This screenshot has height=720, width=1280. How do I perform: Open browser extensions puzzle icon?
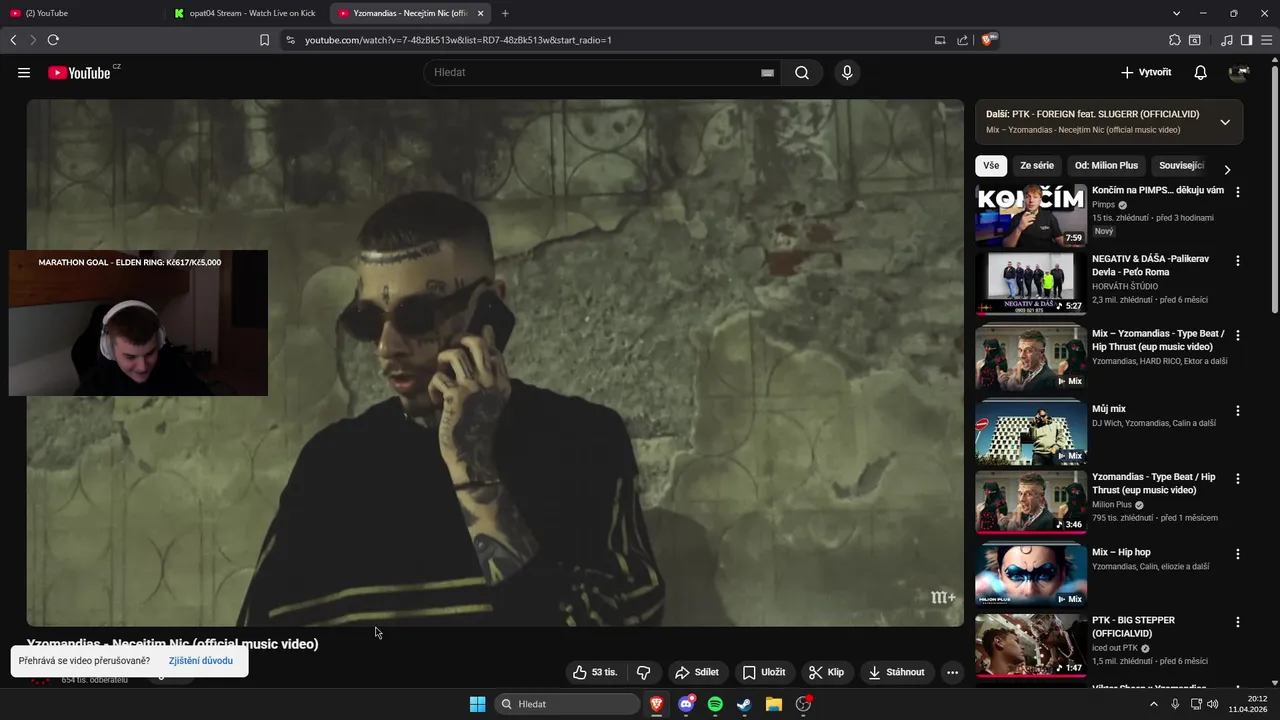(1175, 40)
